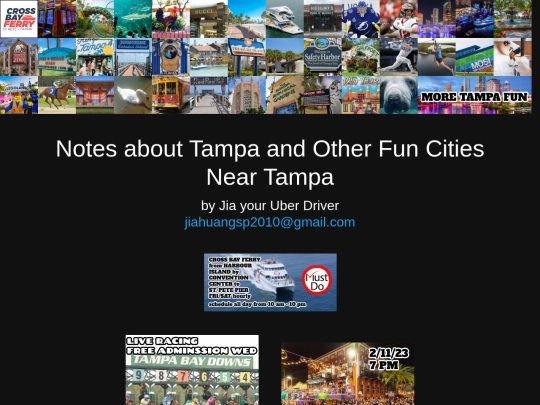Open the racehorse and jockey collage tile
This screenshot has width=540, height=405.
pos(57,95)
